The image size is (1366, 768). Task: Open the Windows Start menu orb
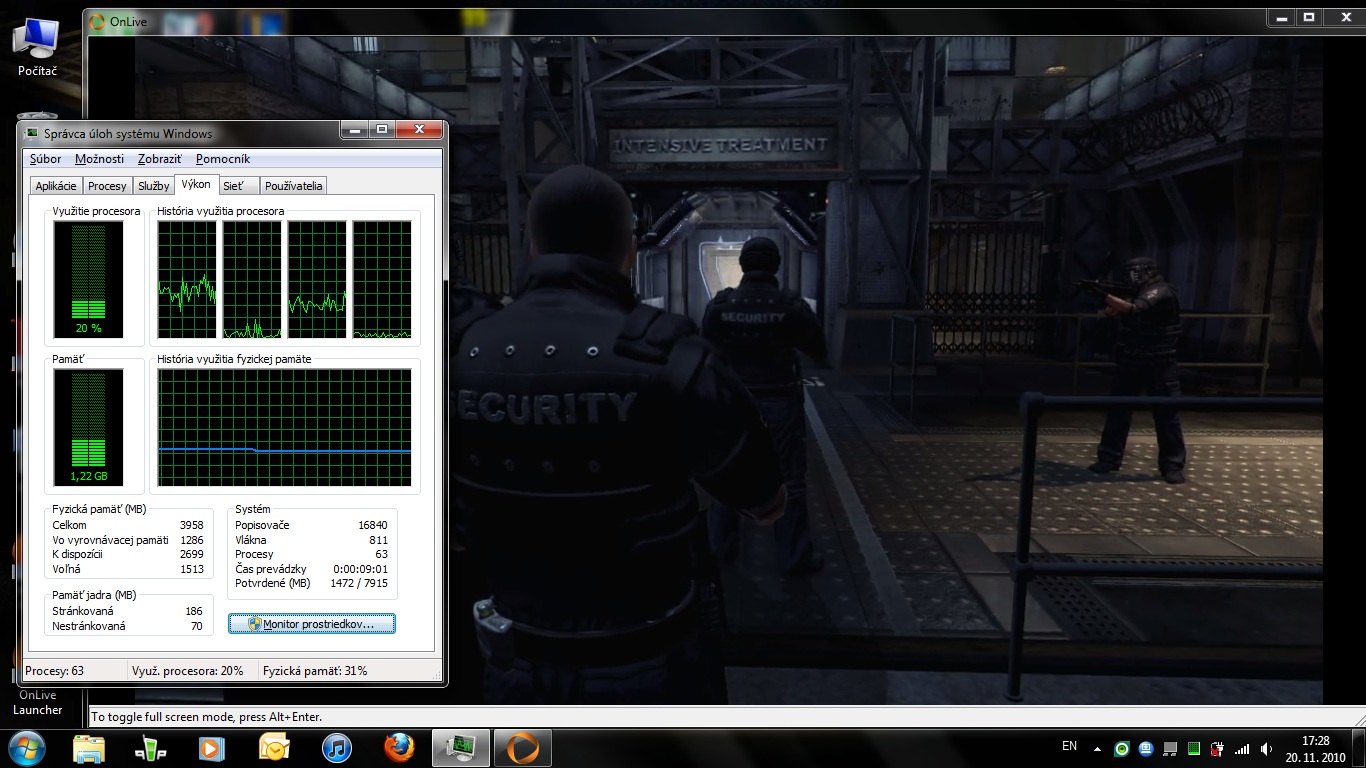(x=27, y=747)
